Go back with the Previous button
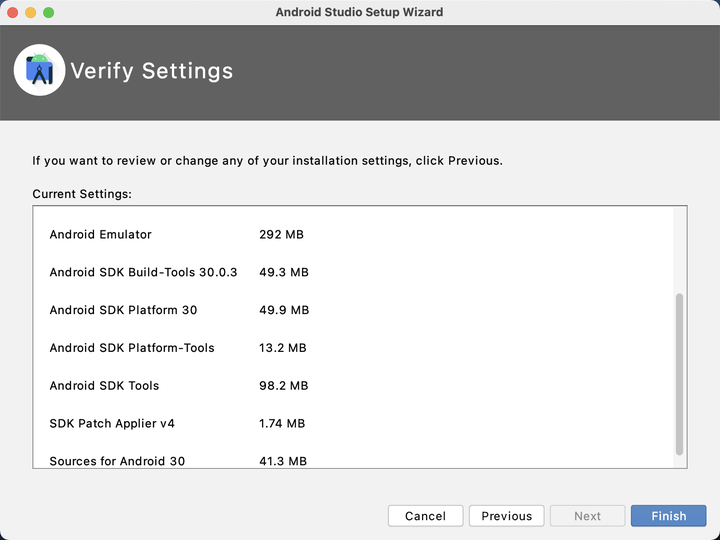 click(x=506, y=516)
